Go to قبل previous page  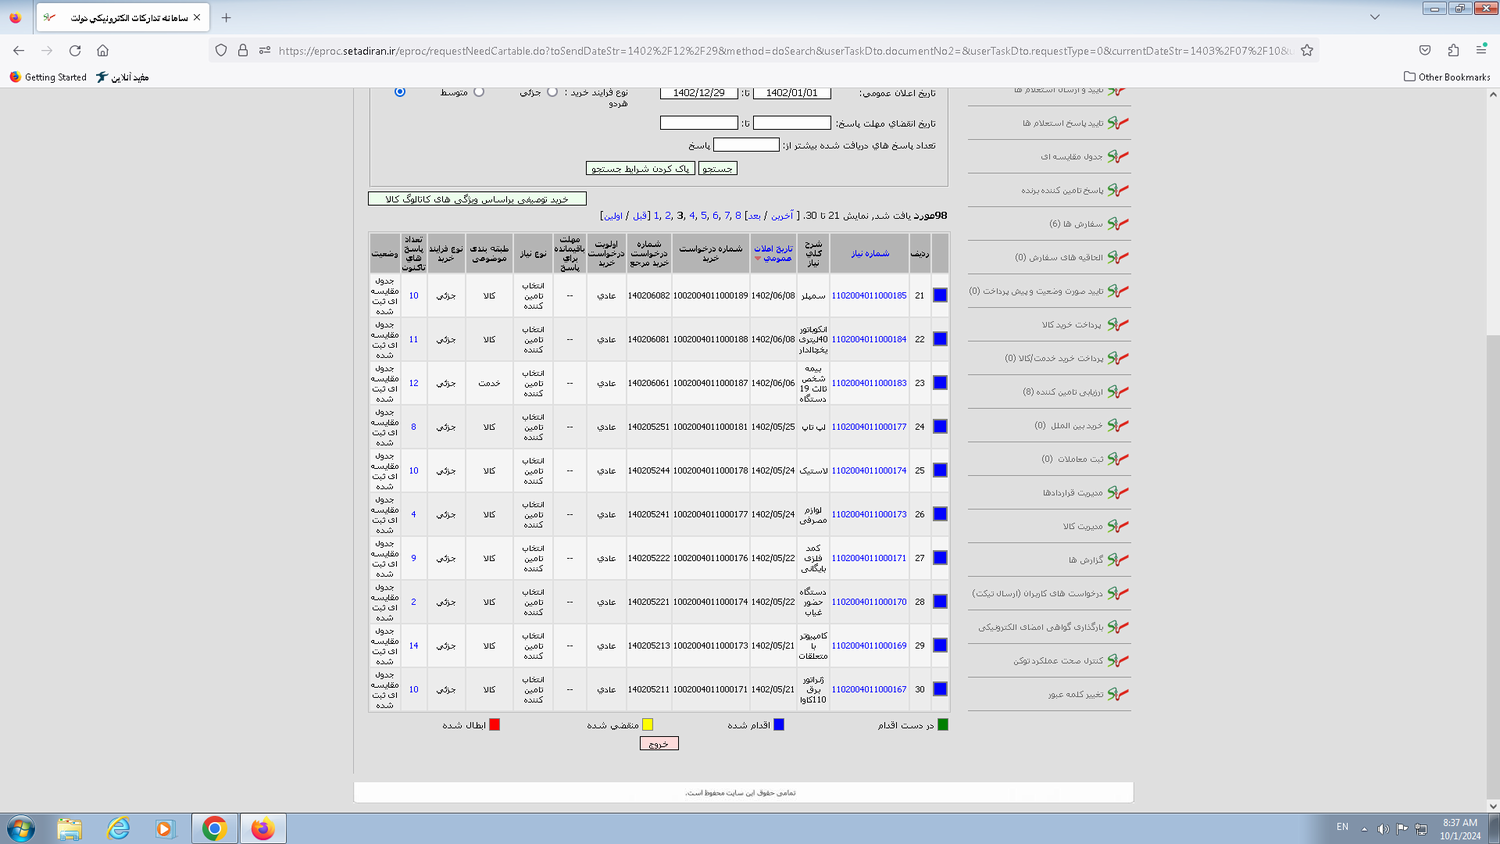(x=641, y=216)
